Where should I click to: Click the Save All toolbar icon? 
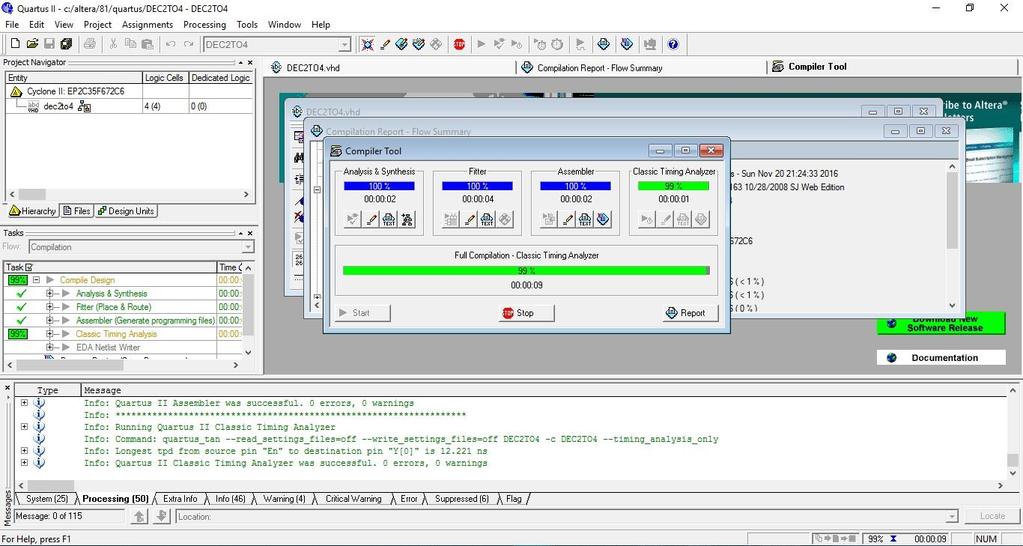click(x=66, y=44)
